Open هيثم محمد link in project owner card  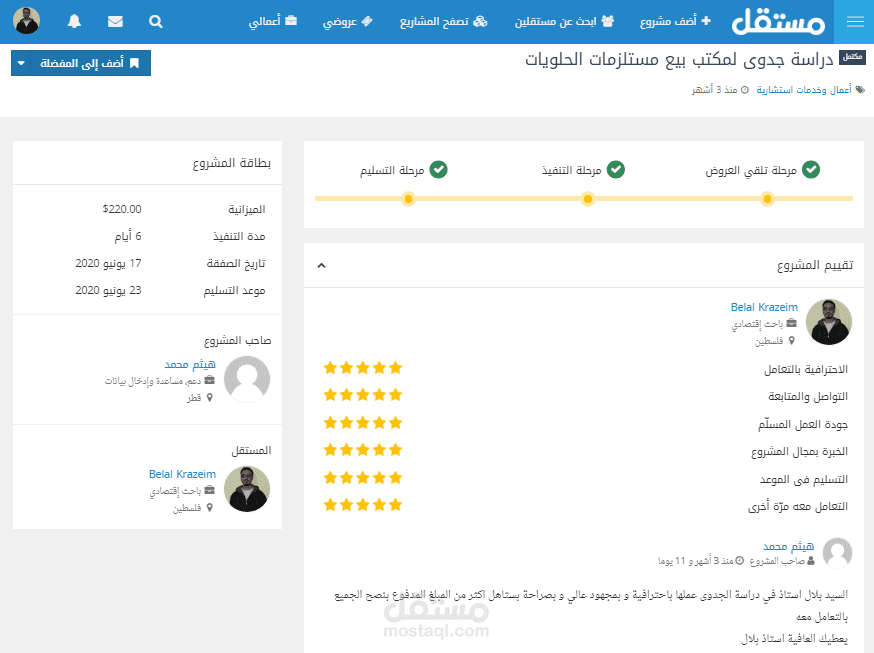[x=190, y=364]
